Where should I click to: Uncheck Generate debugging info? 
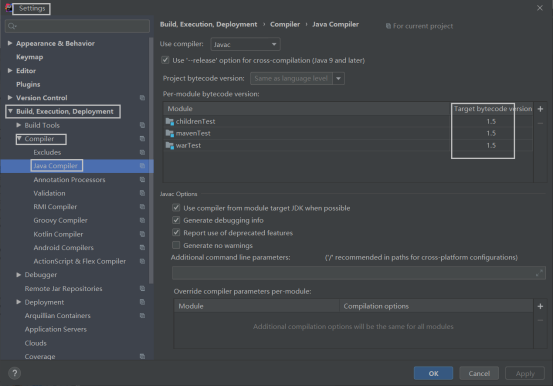(x=176, y=220)
